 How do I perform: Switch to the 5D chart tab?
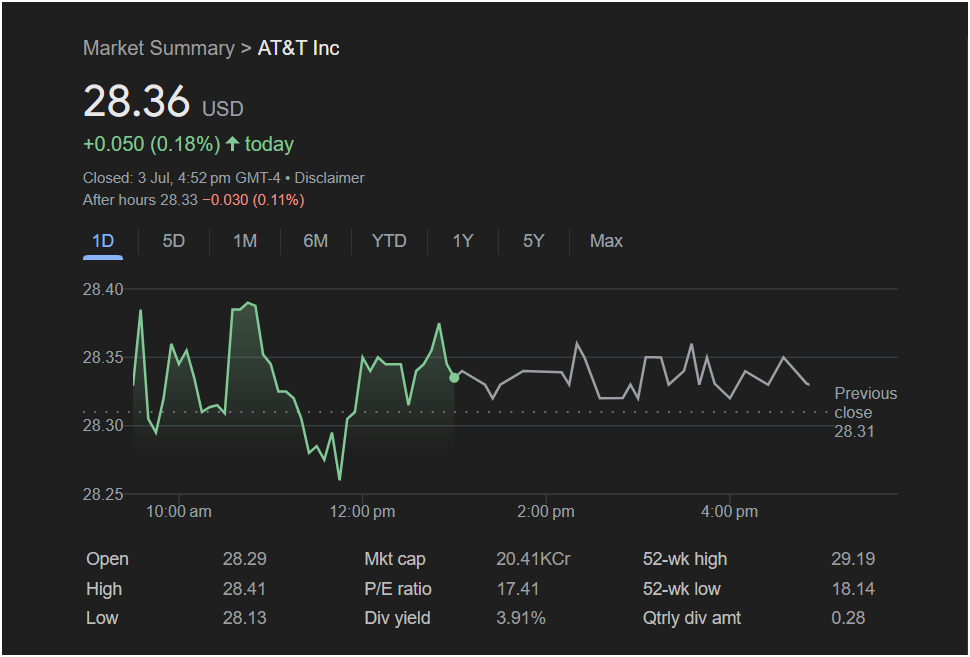pos(174,241)
